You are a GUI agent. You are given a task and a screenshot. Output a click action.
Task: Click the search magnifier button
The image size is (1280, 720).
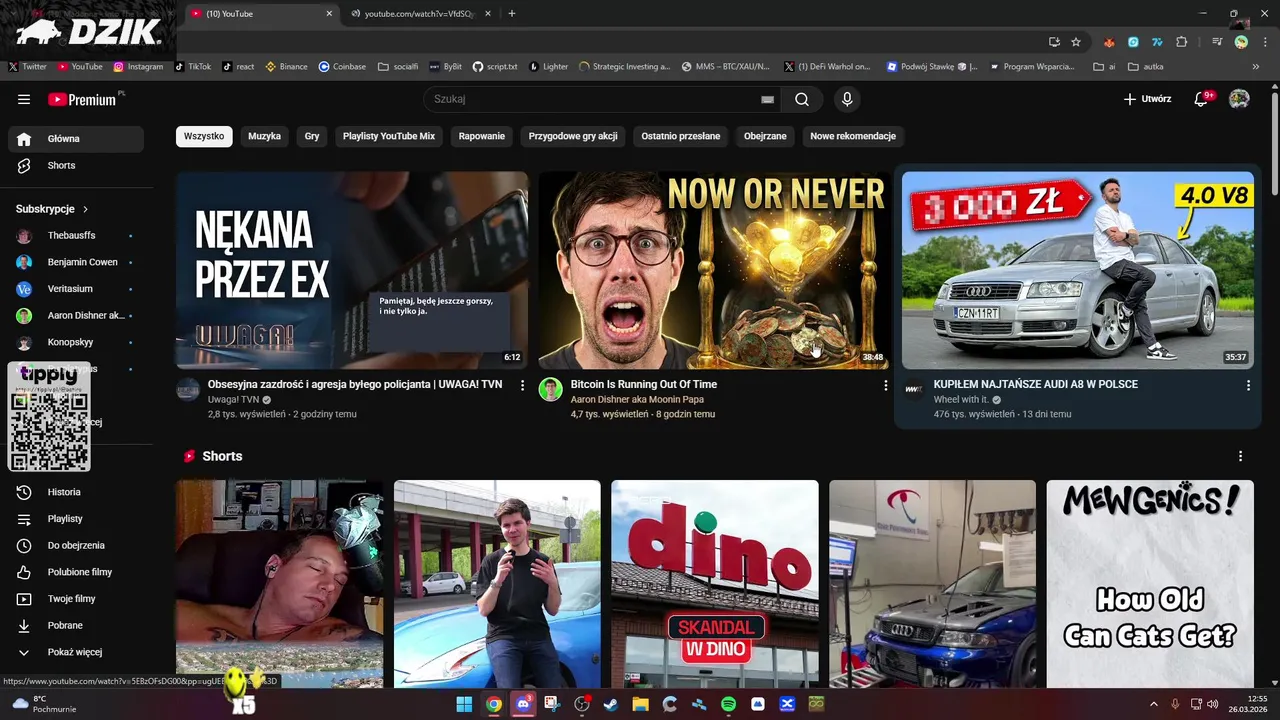[x=802, y=99]
